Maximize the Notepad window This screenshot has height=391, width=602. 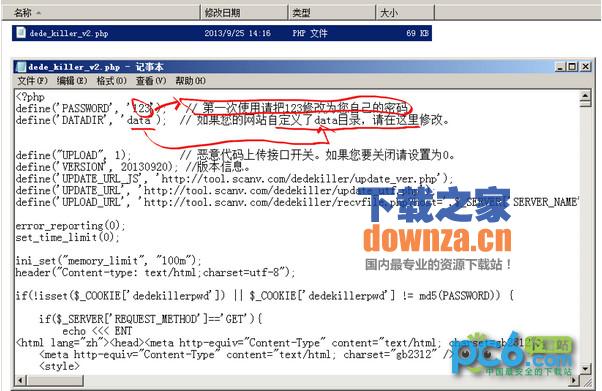tap(572, 67)
